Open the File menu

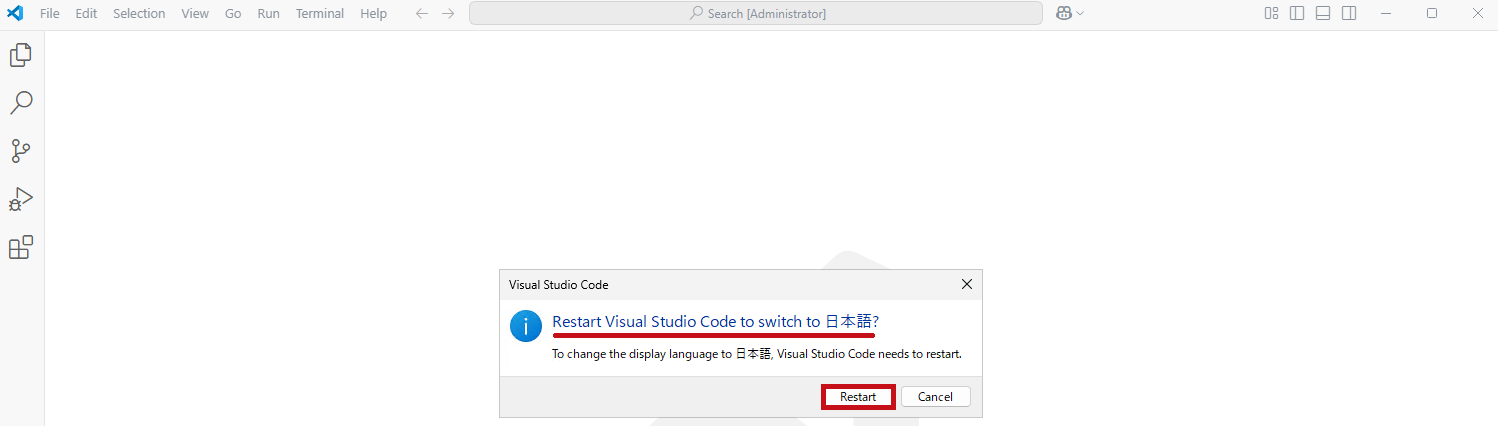pos(50,14)
